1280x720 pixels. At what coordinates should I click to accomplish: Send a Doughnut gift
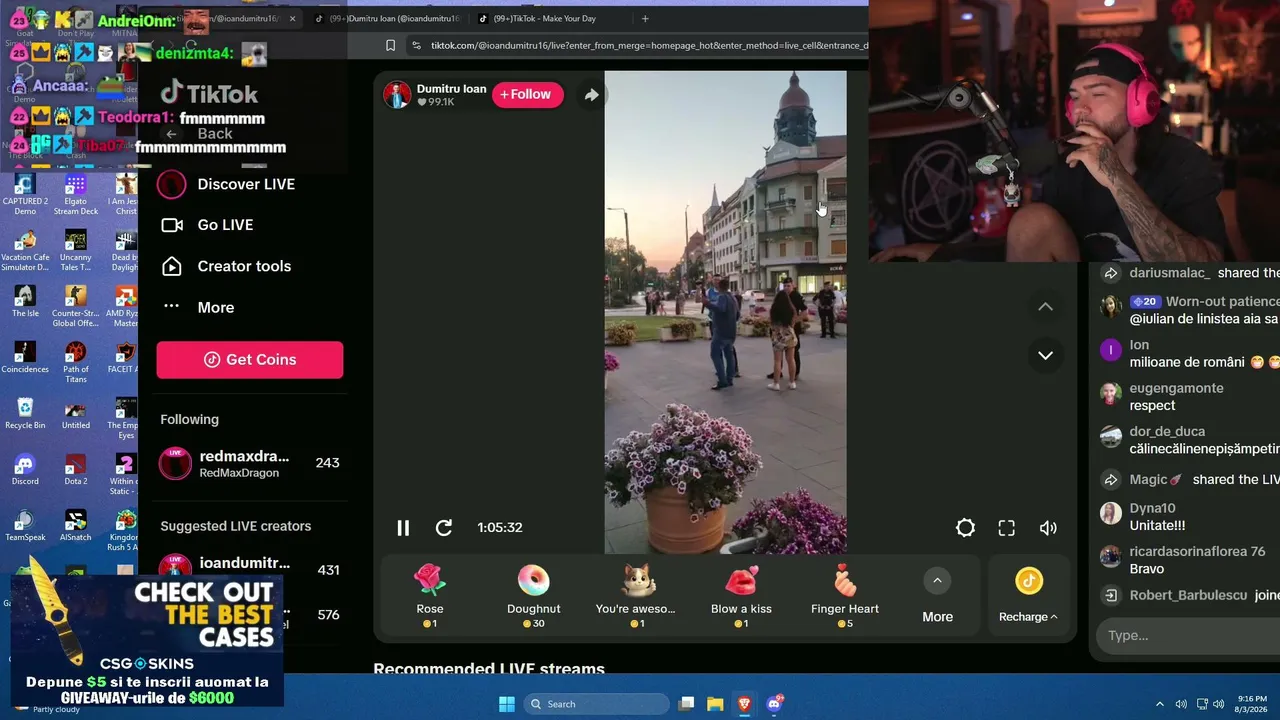pos(533,596)
